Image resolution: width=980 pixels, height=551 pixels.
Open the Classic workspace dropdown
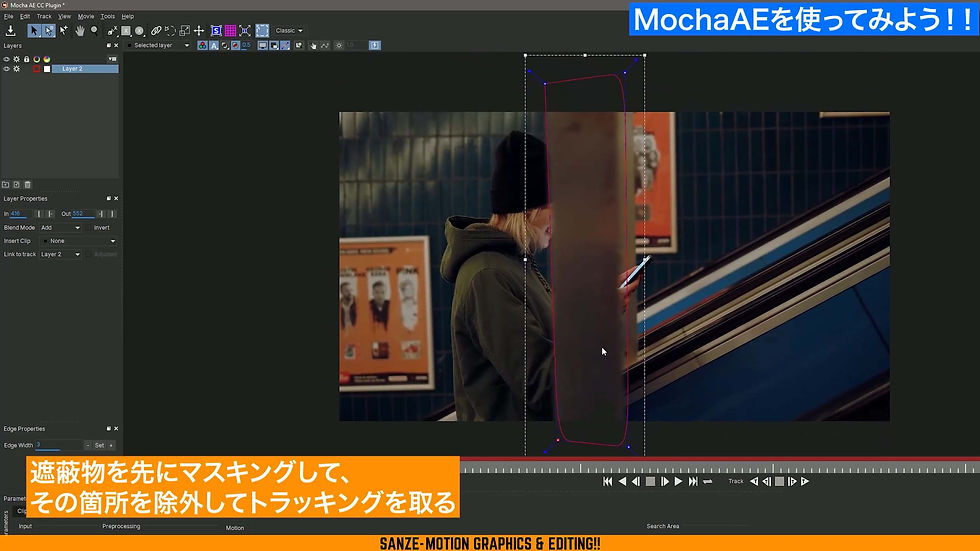289,31
